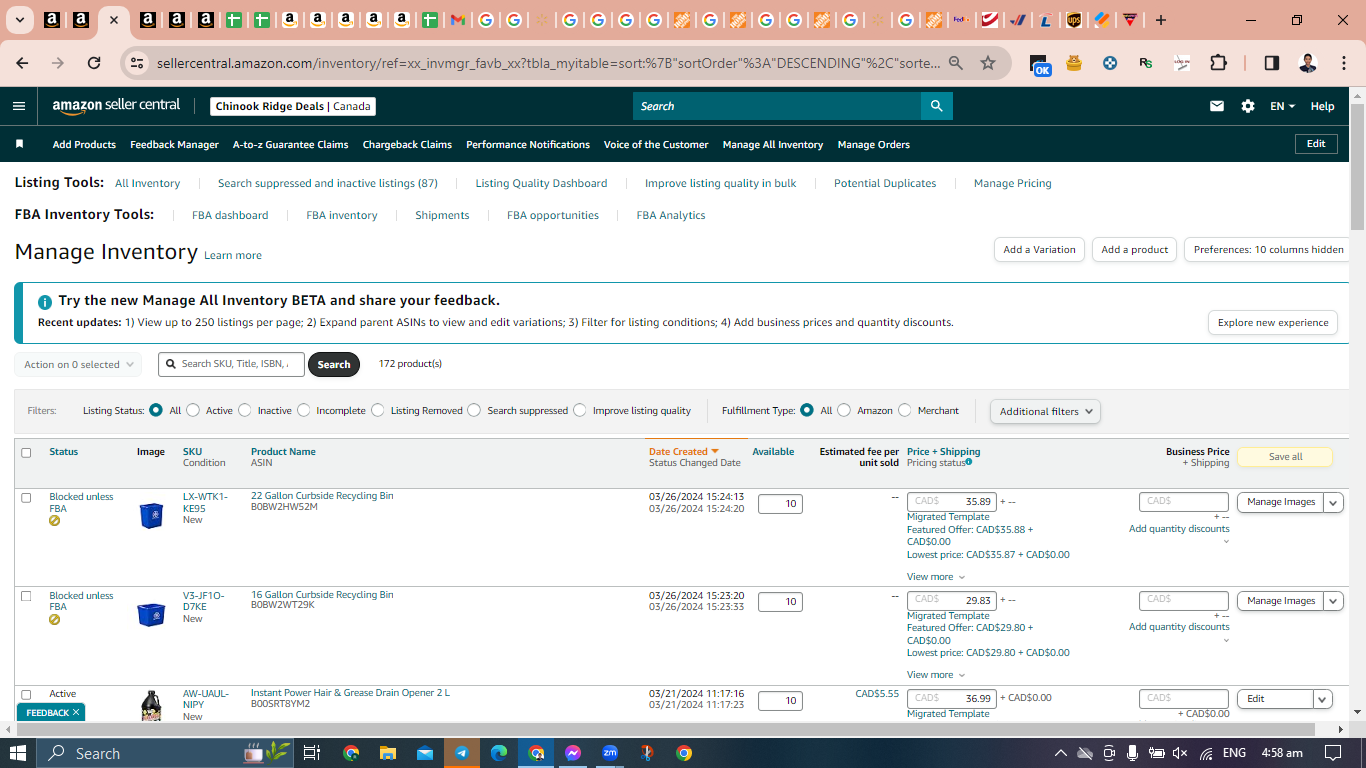Viewport: 1366px width, 768px height.
Task: Click the Save all button
Action: click(1285, 457)
